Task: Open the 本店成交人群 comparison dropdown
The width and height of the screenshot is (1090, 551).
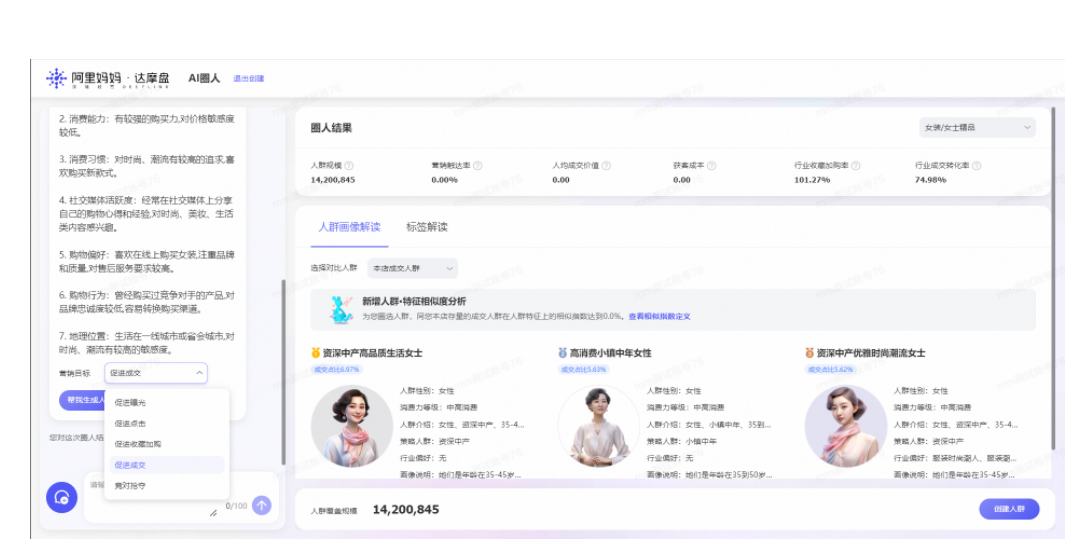Action: coord(413,268)
